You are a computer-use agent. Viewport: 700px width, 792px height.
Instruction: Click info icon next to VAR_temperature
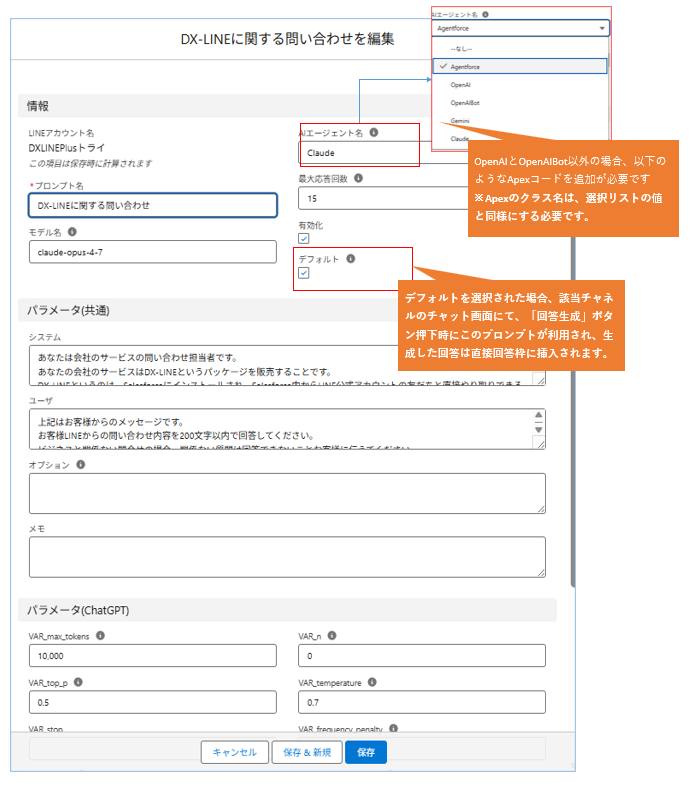[x=372, y=682]
